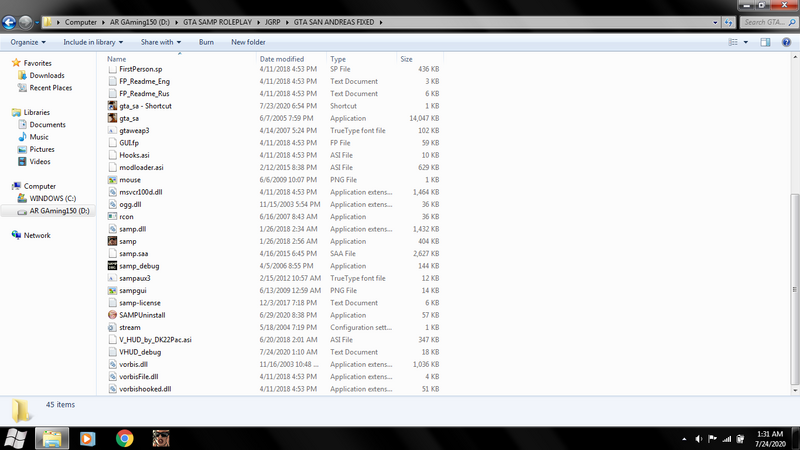The image size is (800, 450).
Task: Click the Burn toolbar button
Action: click(x=206, y=42)
